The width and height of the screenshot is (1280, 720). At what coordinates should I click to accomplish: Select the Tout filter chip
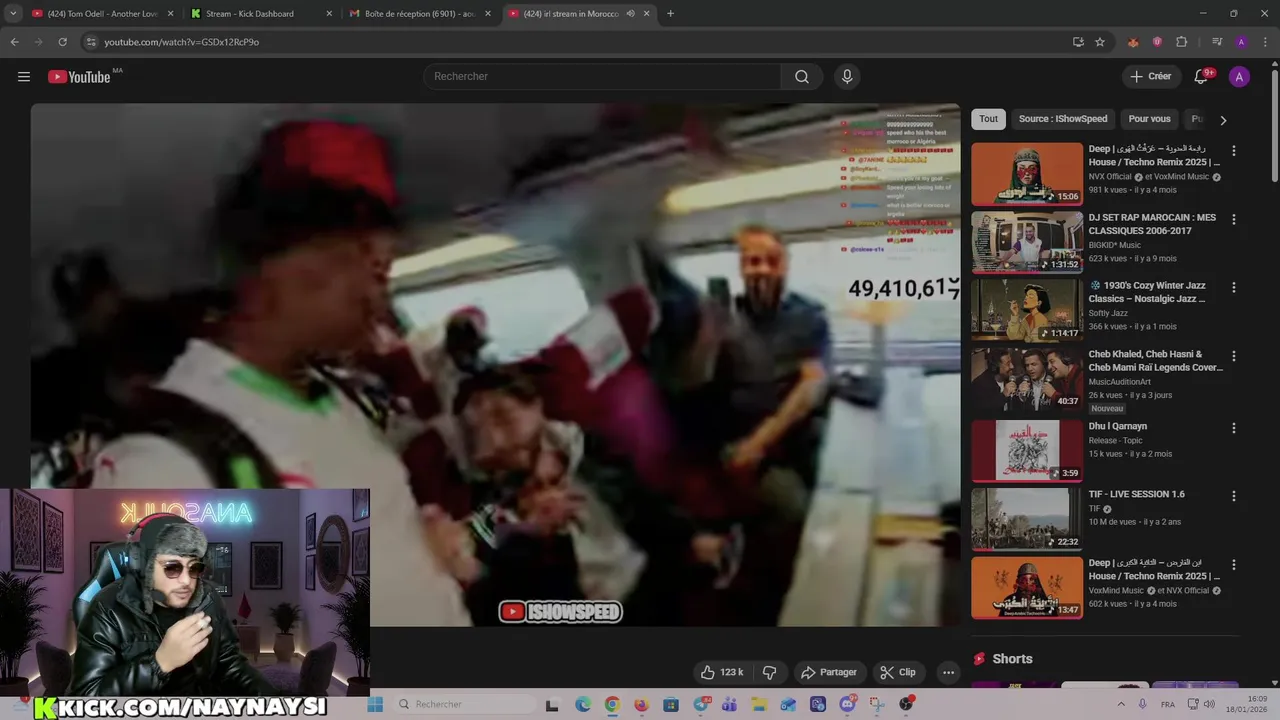[988, 119]
